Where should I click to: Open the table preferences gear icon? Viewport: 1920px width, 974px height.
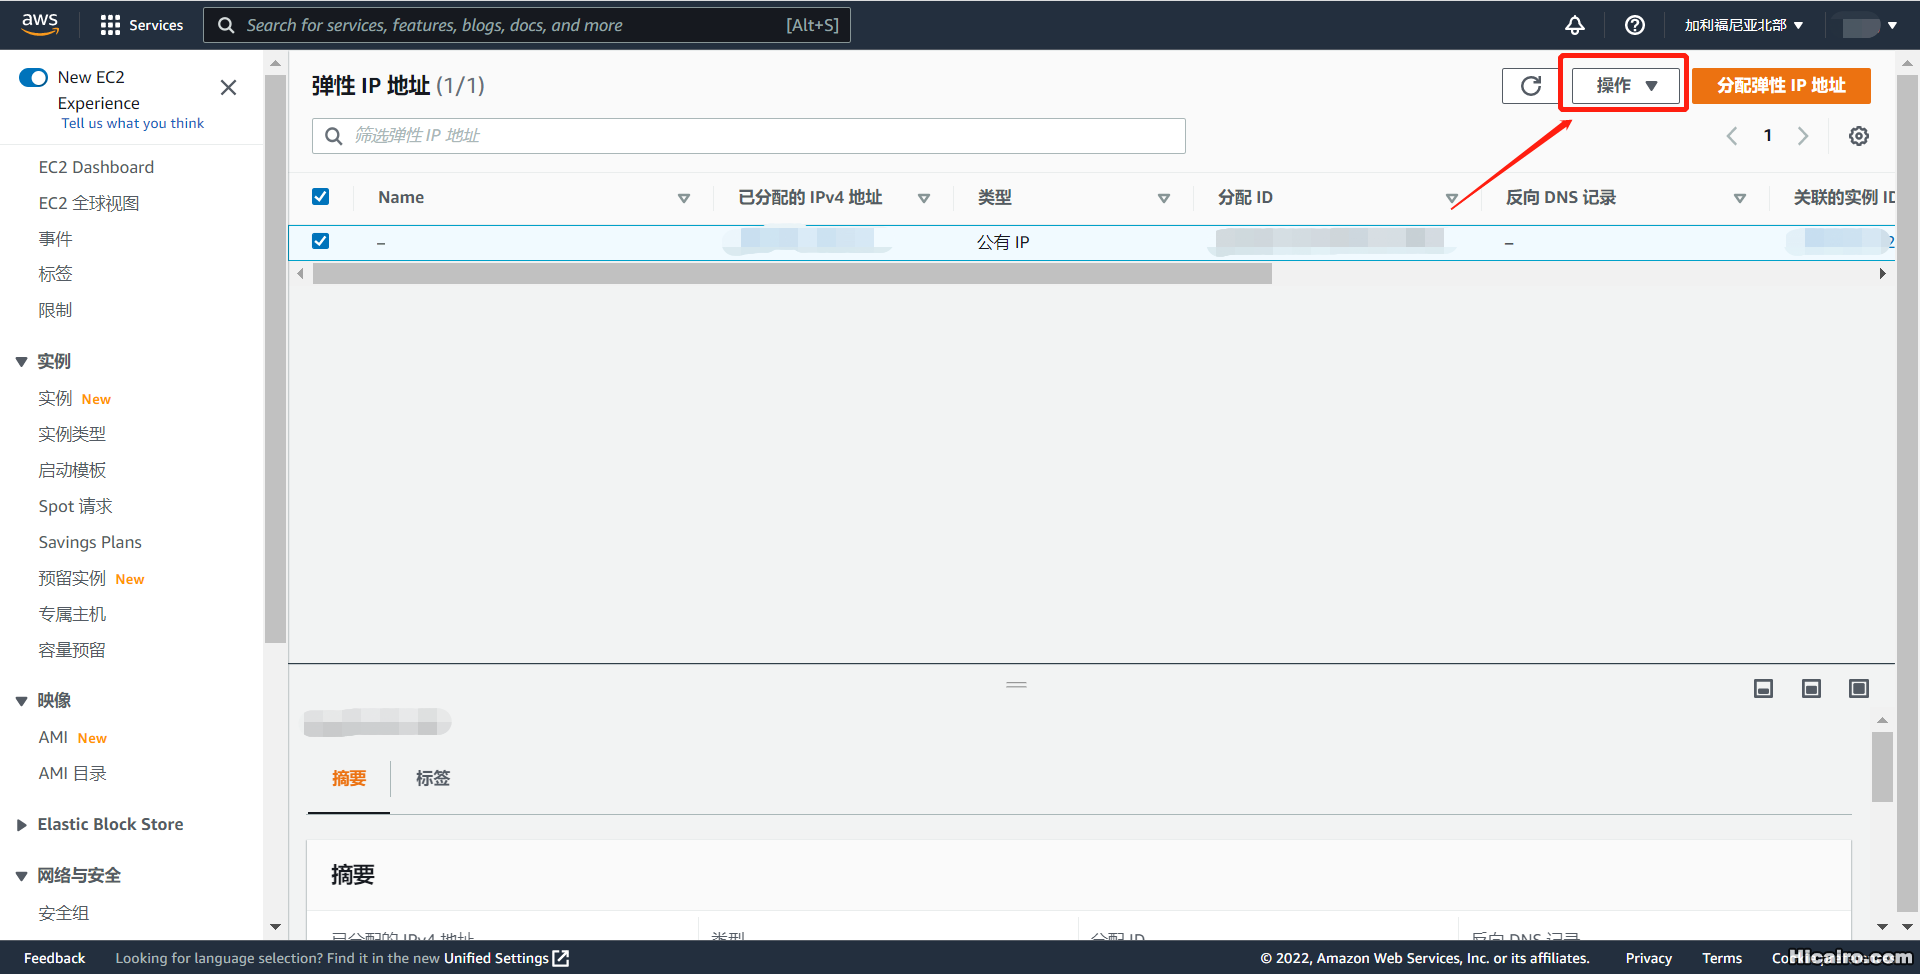1858,135
